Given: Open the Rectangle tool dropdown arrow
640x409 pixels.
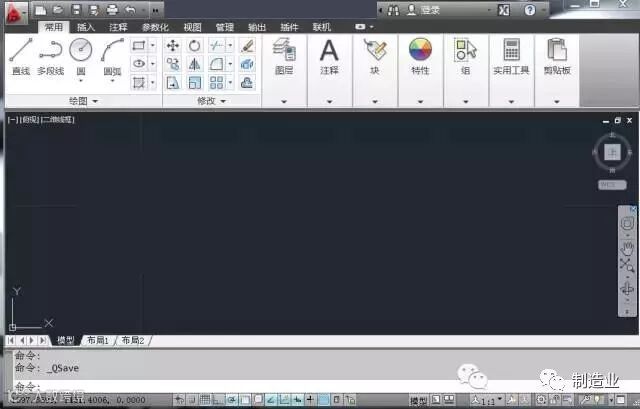Looking at the screenshot, I should [152, 45].
